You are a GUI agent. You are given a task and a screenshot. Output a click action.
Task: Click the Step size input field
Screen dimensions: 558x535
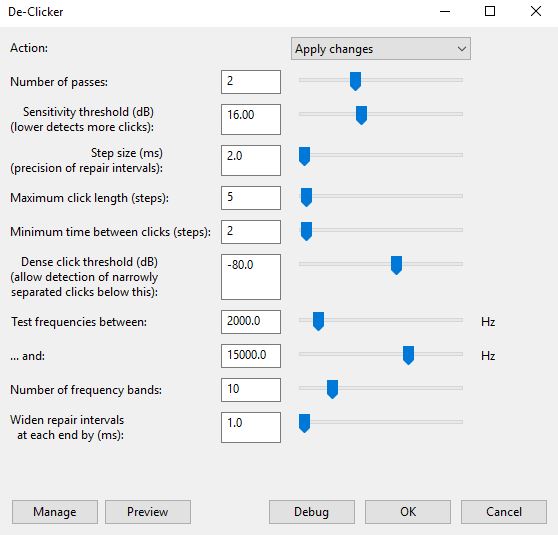tap(251, 161)
